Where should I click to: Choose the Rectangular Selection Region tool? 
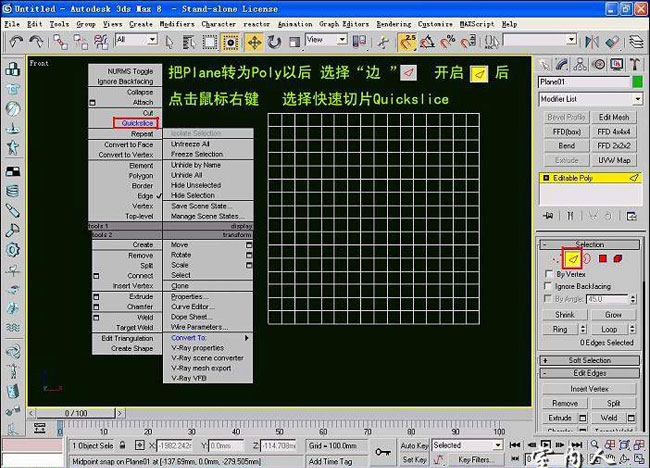(210, 42)
